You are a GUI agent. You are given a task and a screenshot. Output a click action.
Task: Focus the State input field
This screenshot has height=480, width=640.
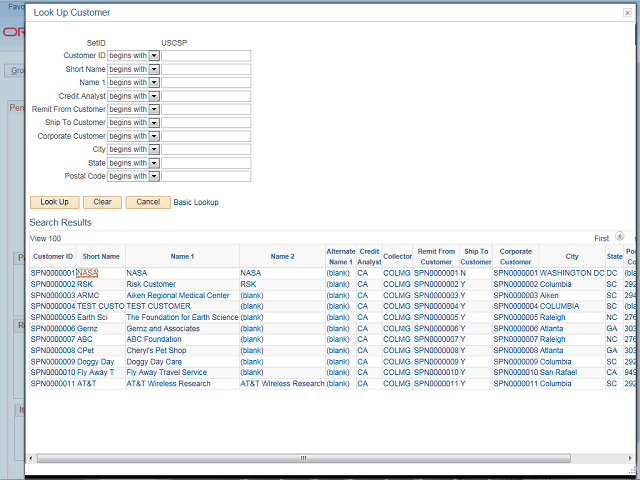coord(206,163)
